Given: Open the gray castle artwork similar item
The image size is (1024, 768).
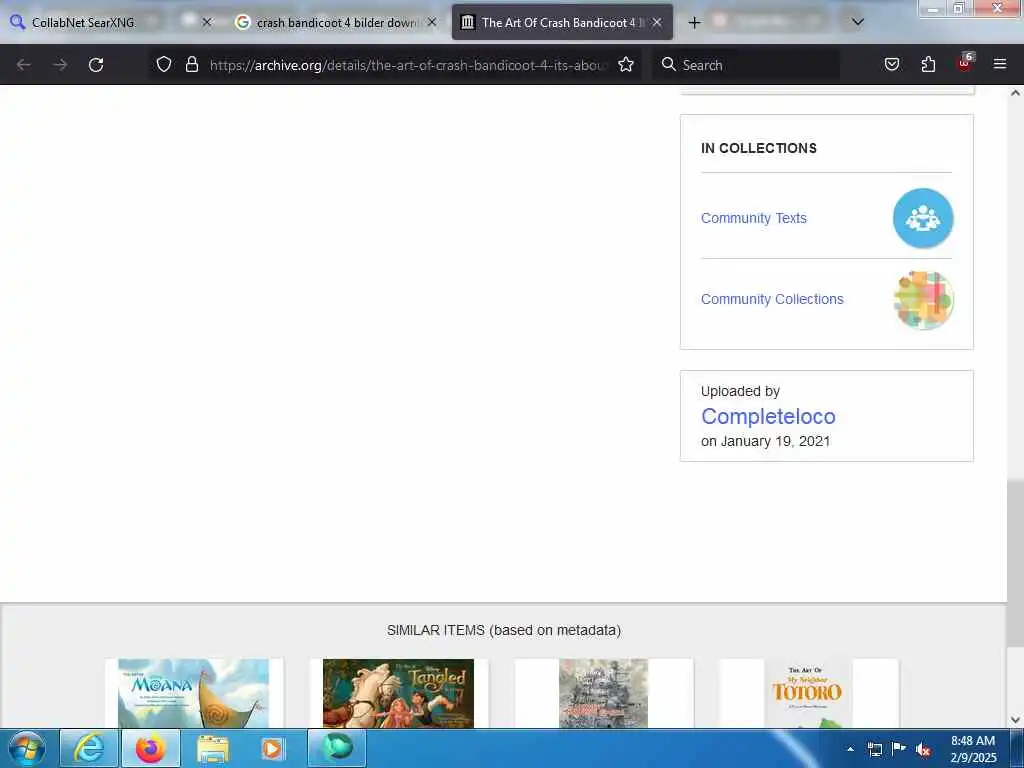Looking at the screenshot, I should click(603, 693).
